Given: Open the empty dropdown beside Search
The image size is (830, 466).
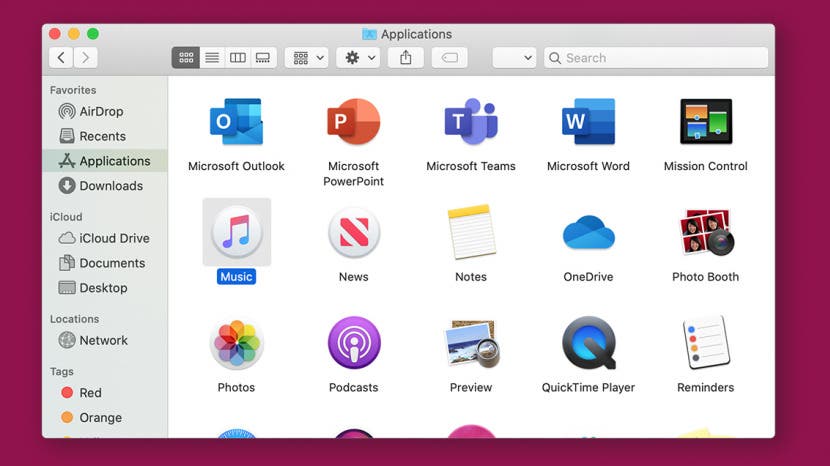Looking at the screenshot, I should pos(514,58).
